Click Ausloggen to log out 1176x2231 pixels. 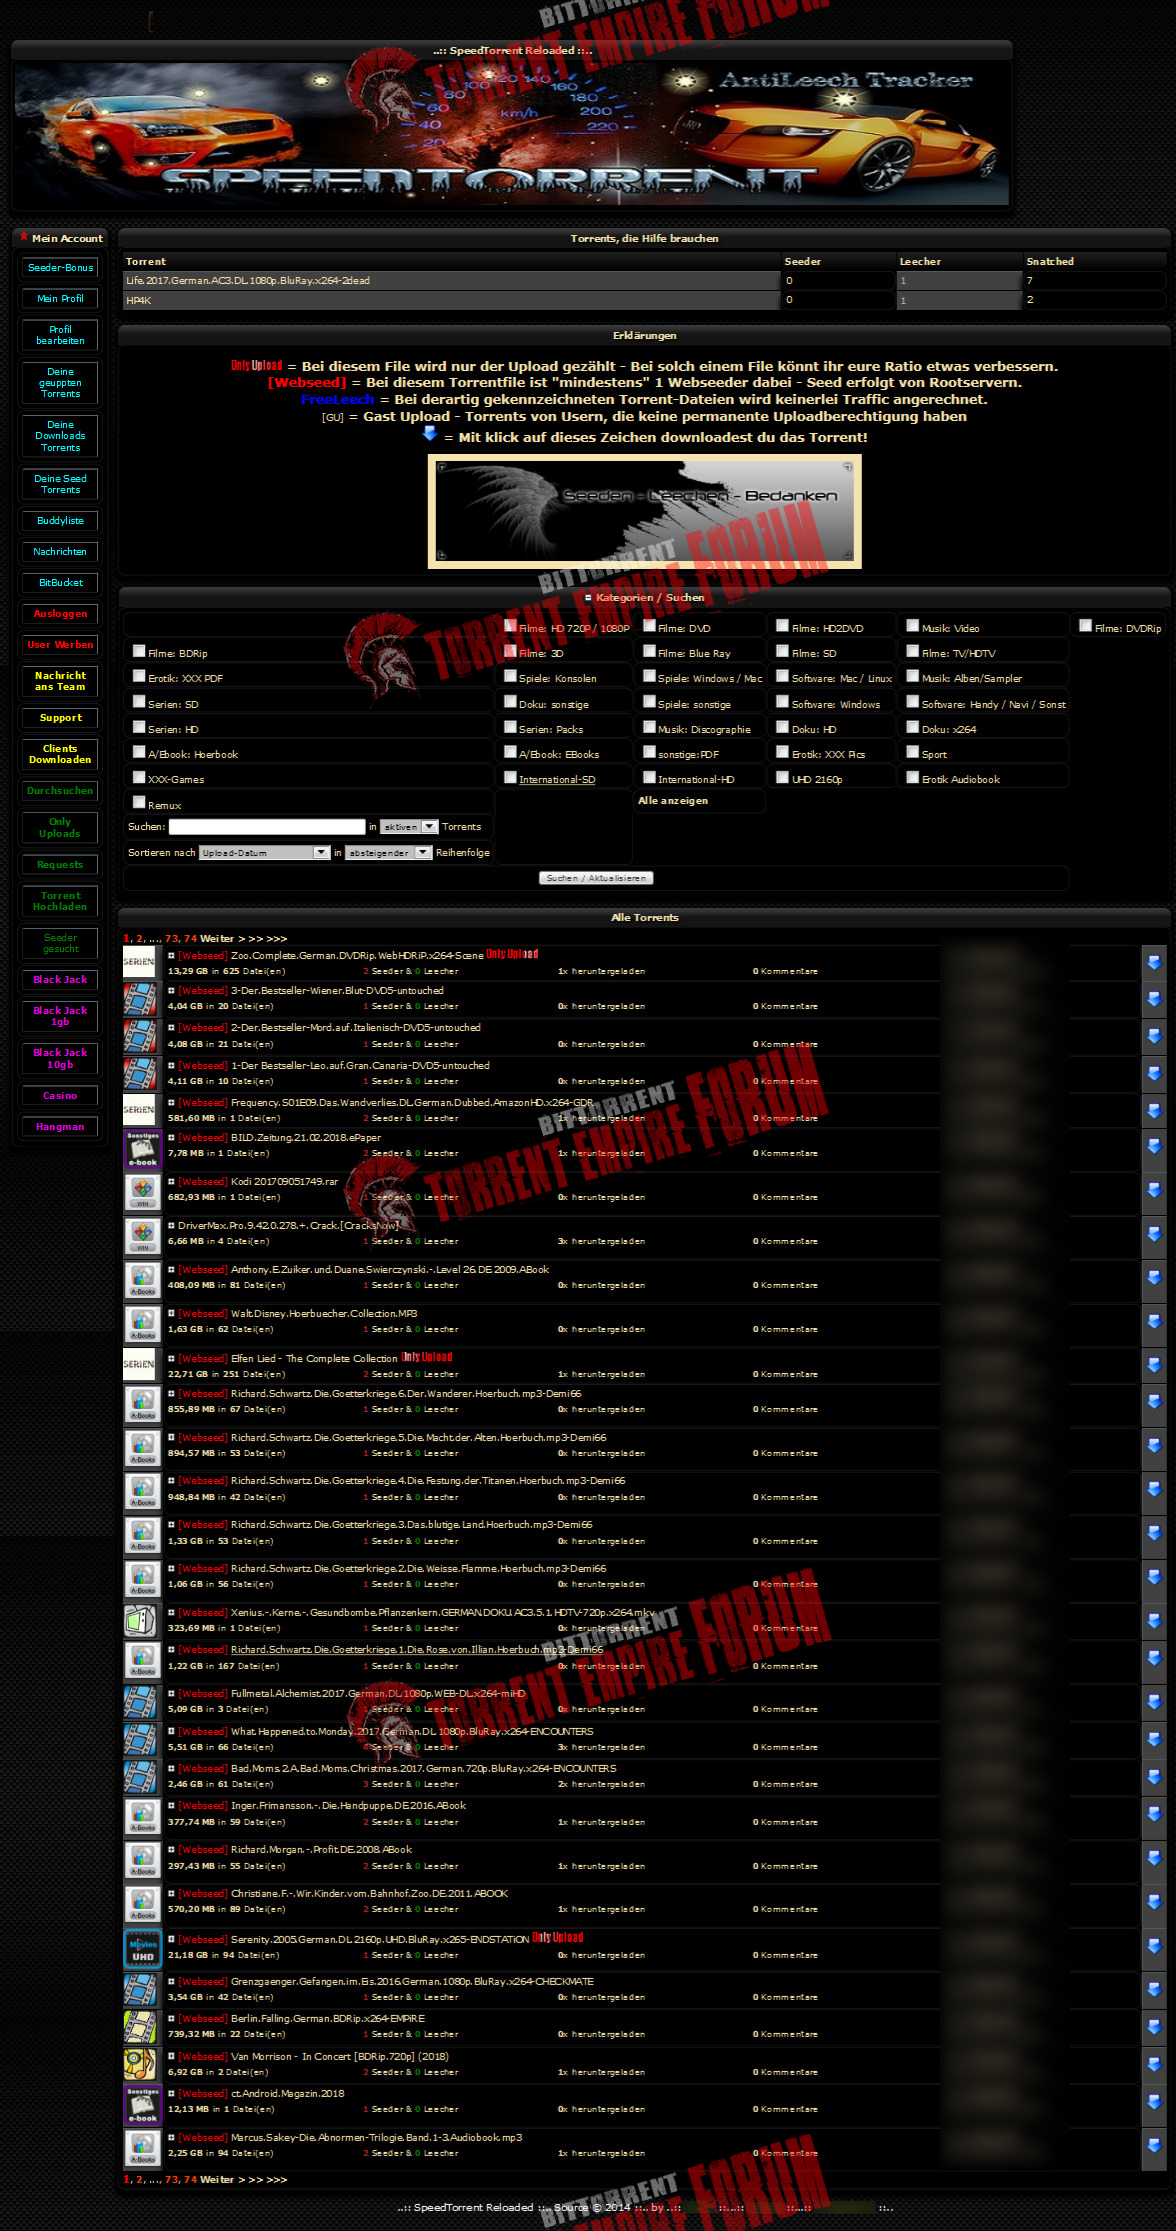[60, 614]
